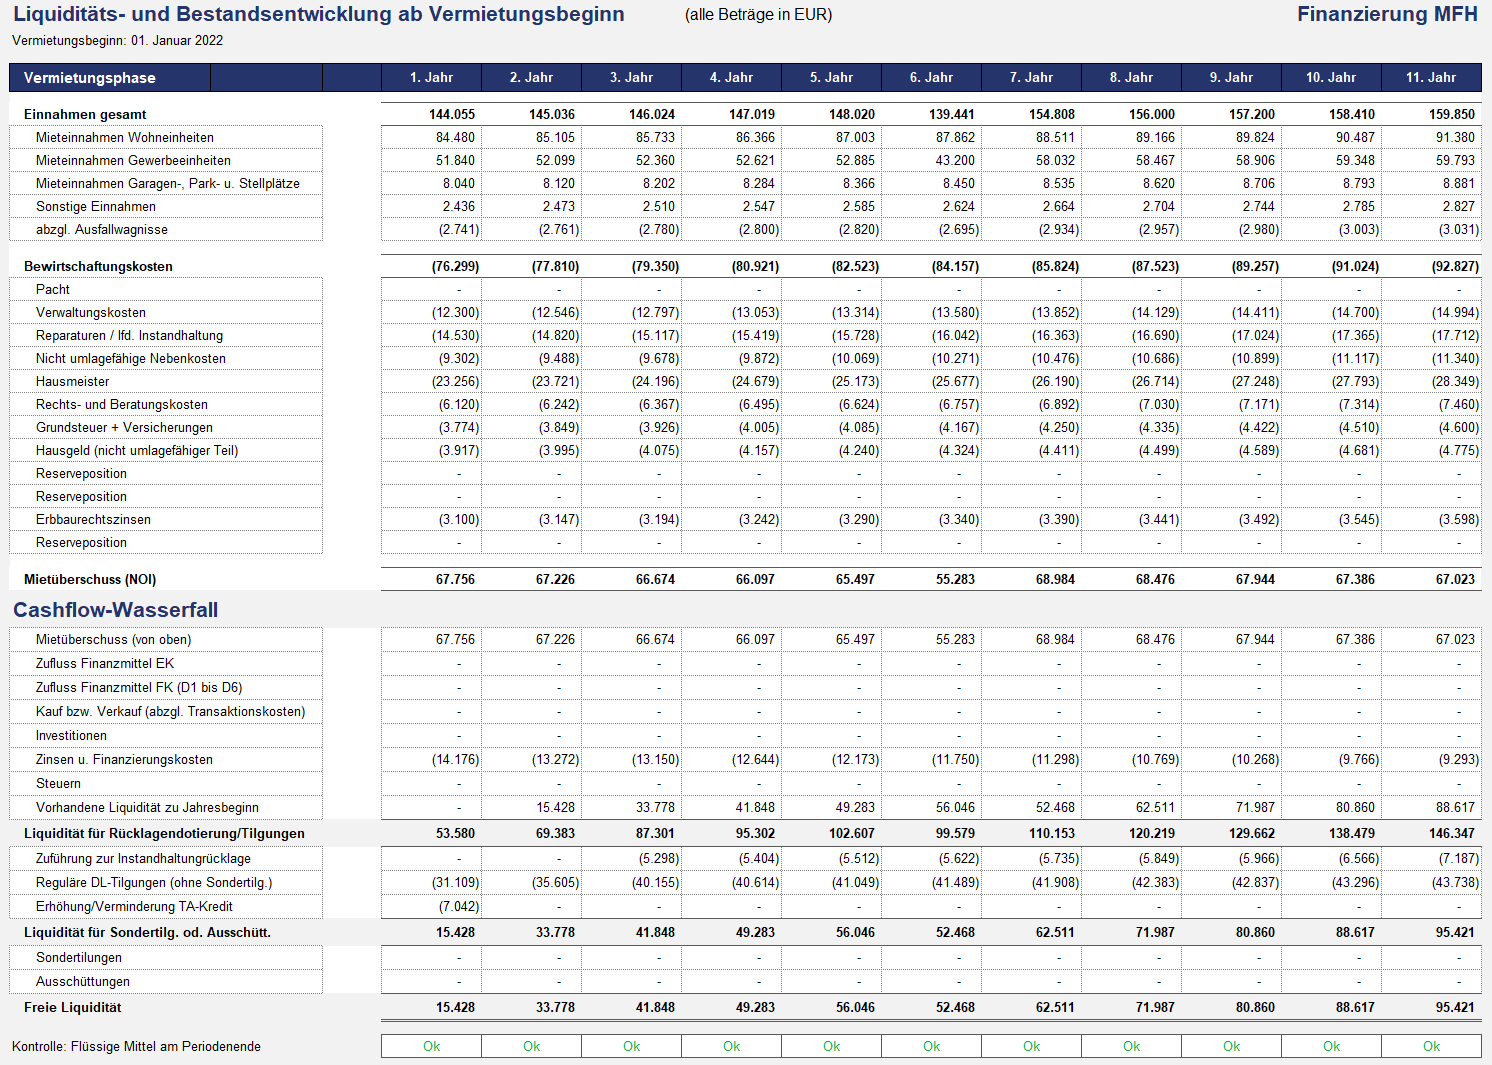Click the "Finanzierung MFH" title
This screenshot has height=1065, width=1492.
coord(1386,14)
